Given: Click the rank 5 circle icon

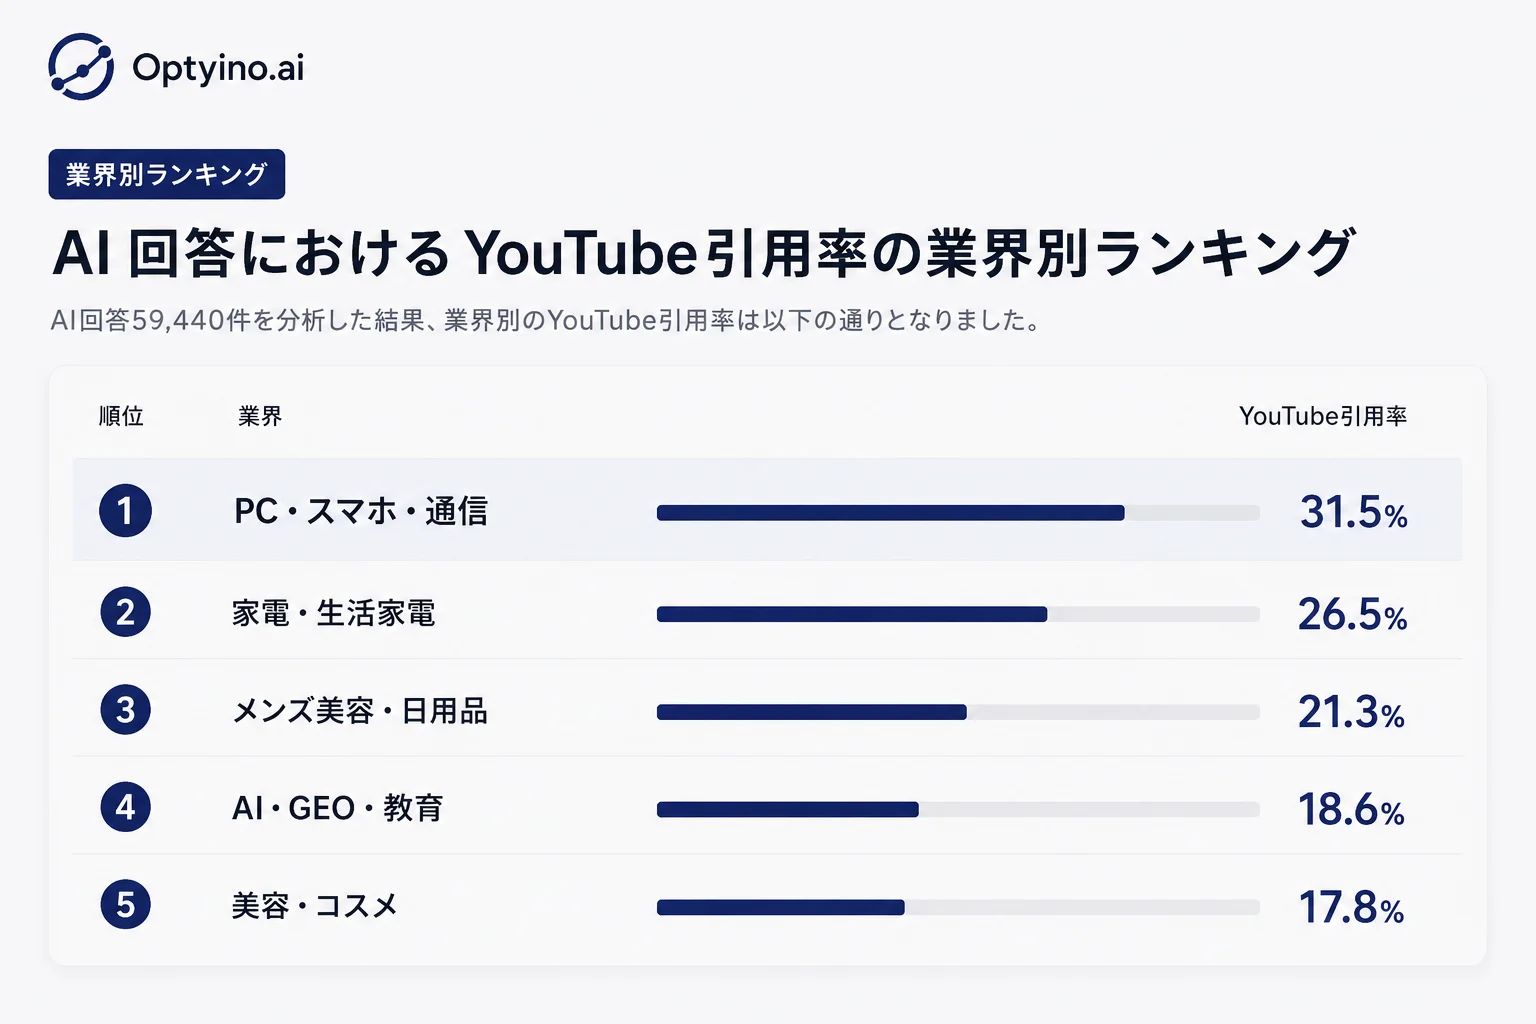Looking at the screenshot, I should coord(125,904).
